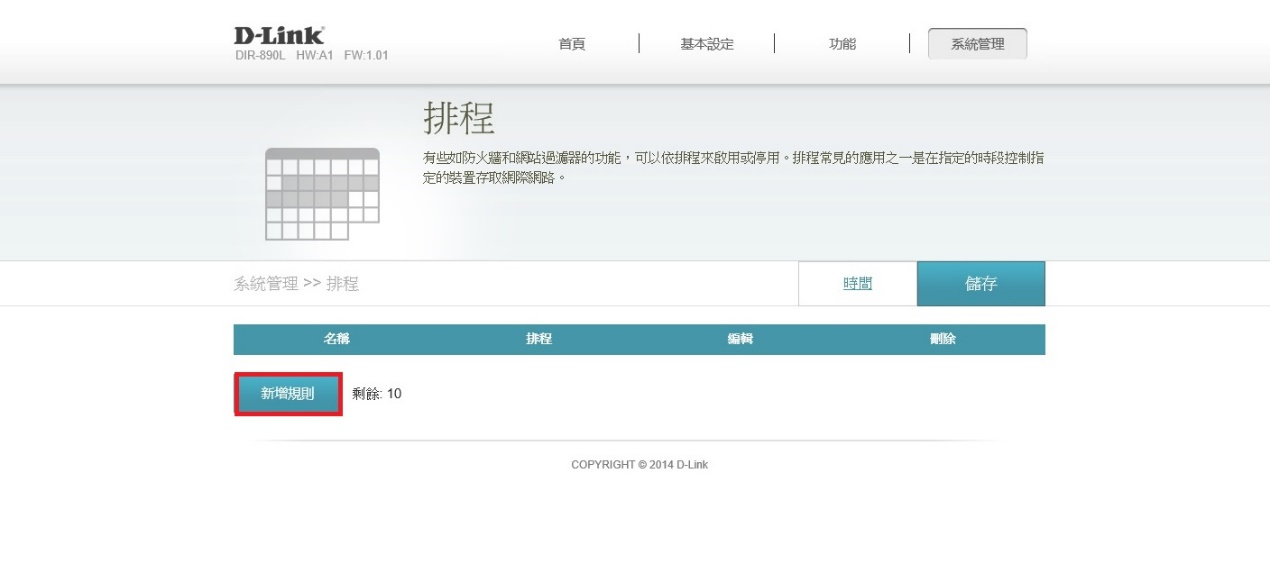
Task: Add a schedule with 新增規則 button
Action: coord(288,394)
